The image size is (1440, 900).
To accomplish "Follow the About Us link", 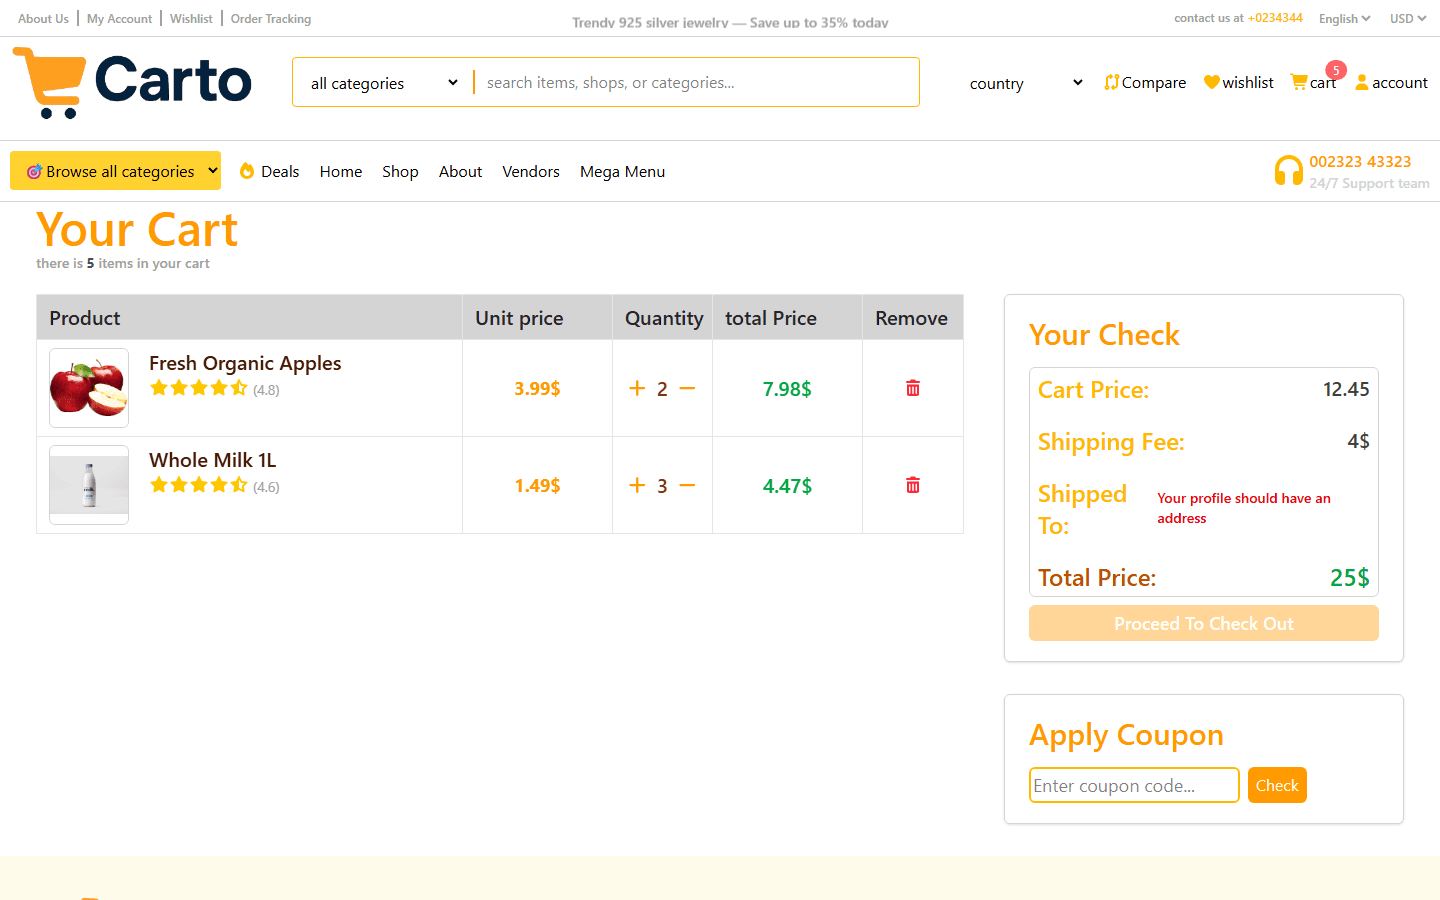I will pyautogui.click(x=43, y=18).
